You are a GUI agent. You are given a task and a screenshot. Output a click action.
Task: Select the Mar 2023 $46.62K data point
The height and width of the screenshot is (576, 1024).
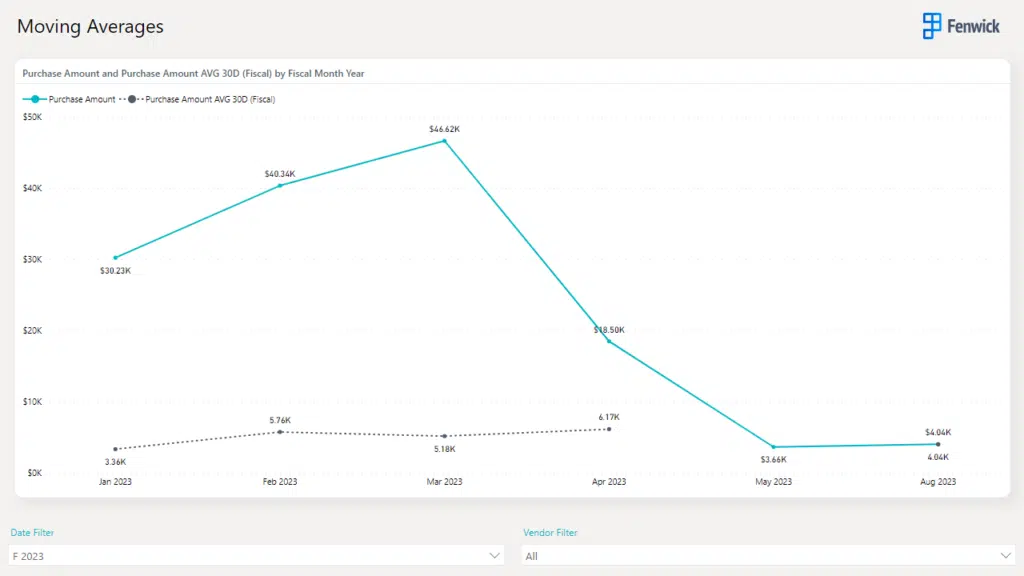click(445, 141)
